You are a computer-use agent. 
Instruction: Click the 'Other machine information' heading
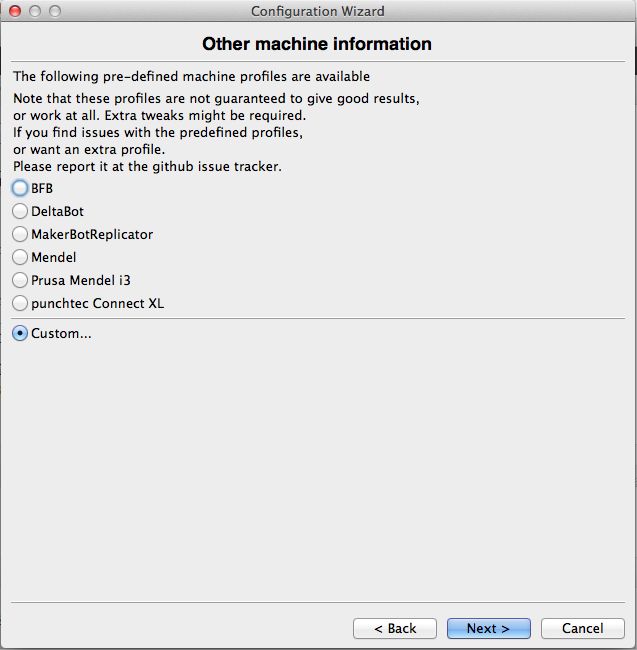[317, 44]
